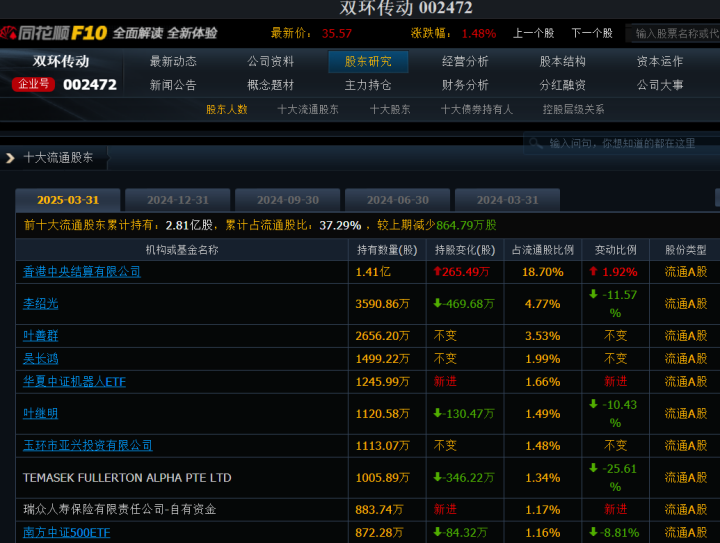The image size is (720, 543).
Task: Open the 公司资料 menu
Action: coord(270,62)
